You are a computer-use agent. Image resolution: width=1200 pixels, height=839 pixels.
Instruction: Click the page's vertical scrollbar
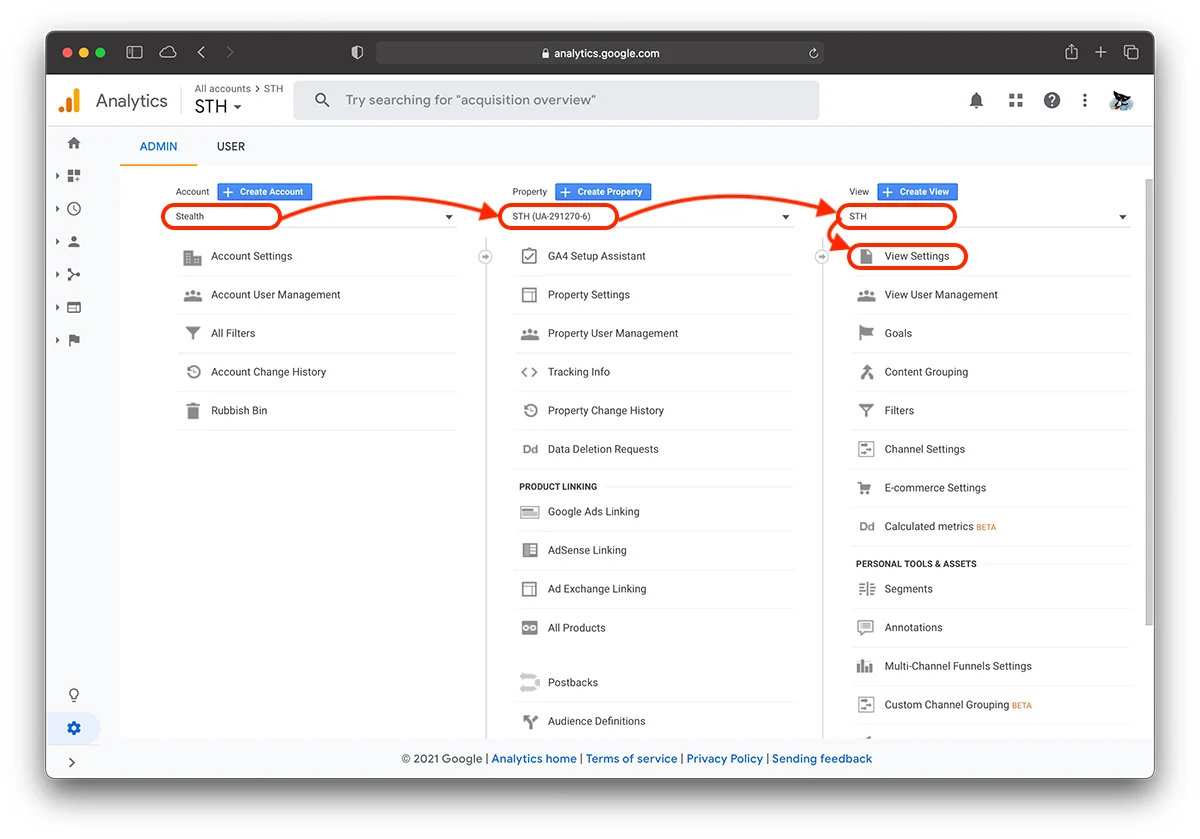[1148, 400]
